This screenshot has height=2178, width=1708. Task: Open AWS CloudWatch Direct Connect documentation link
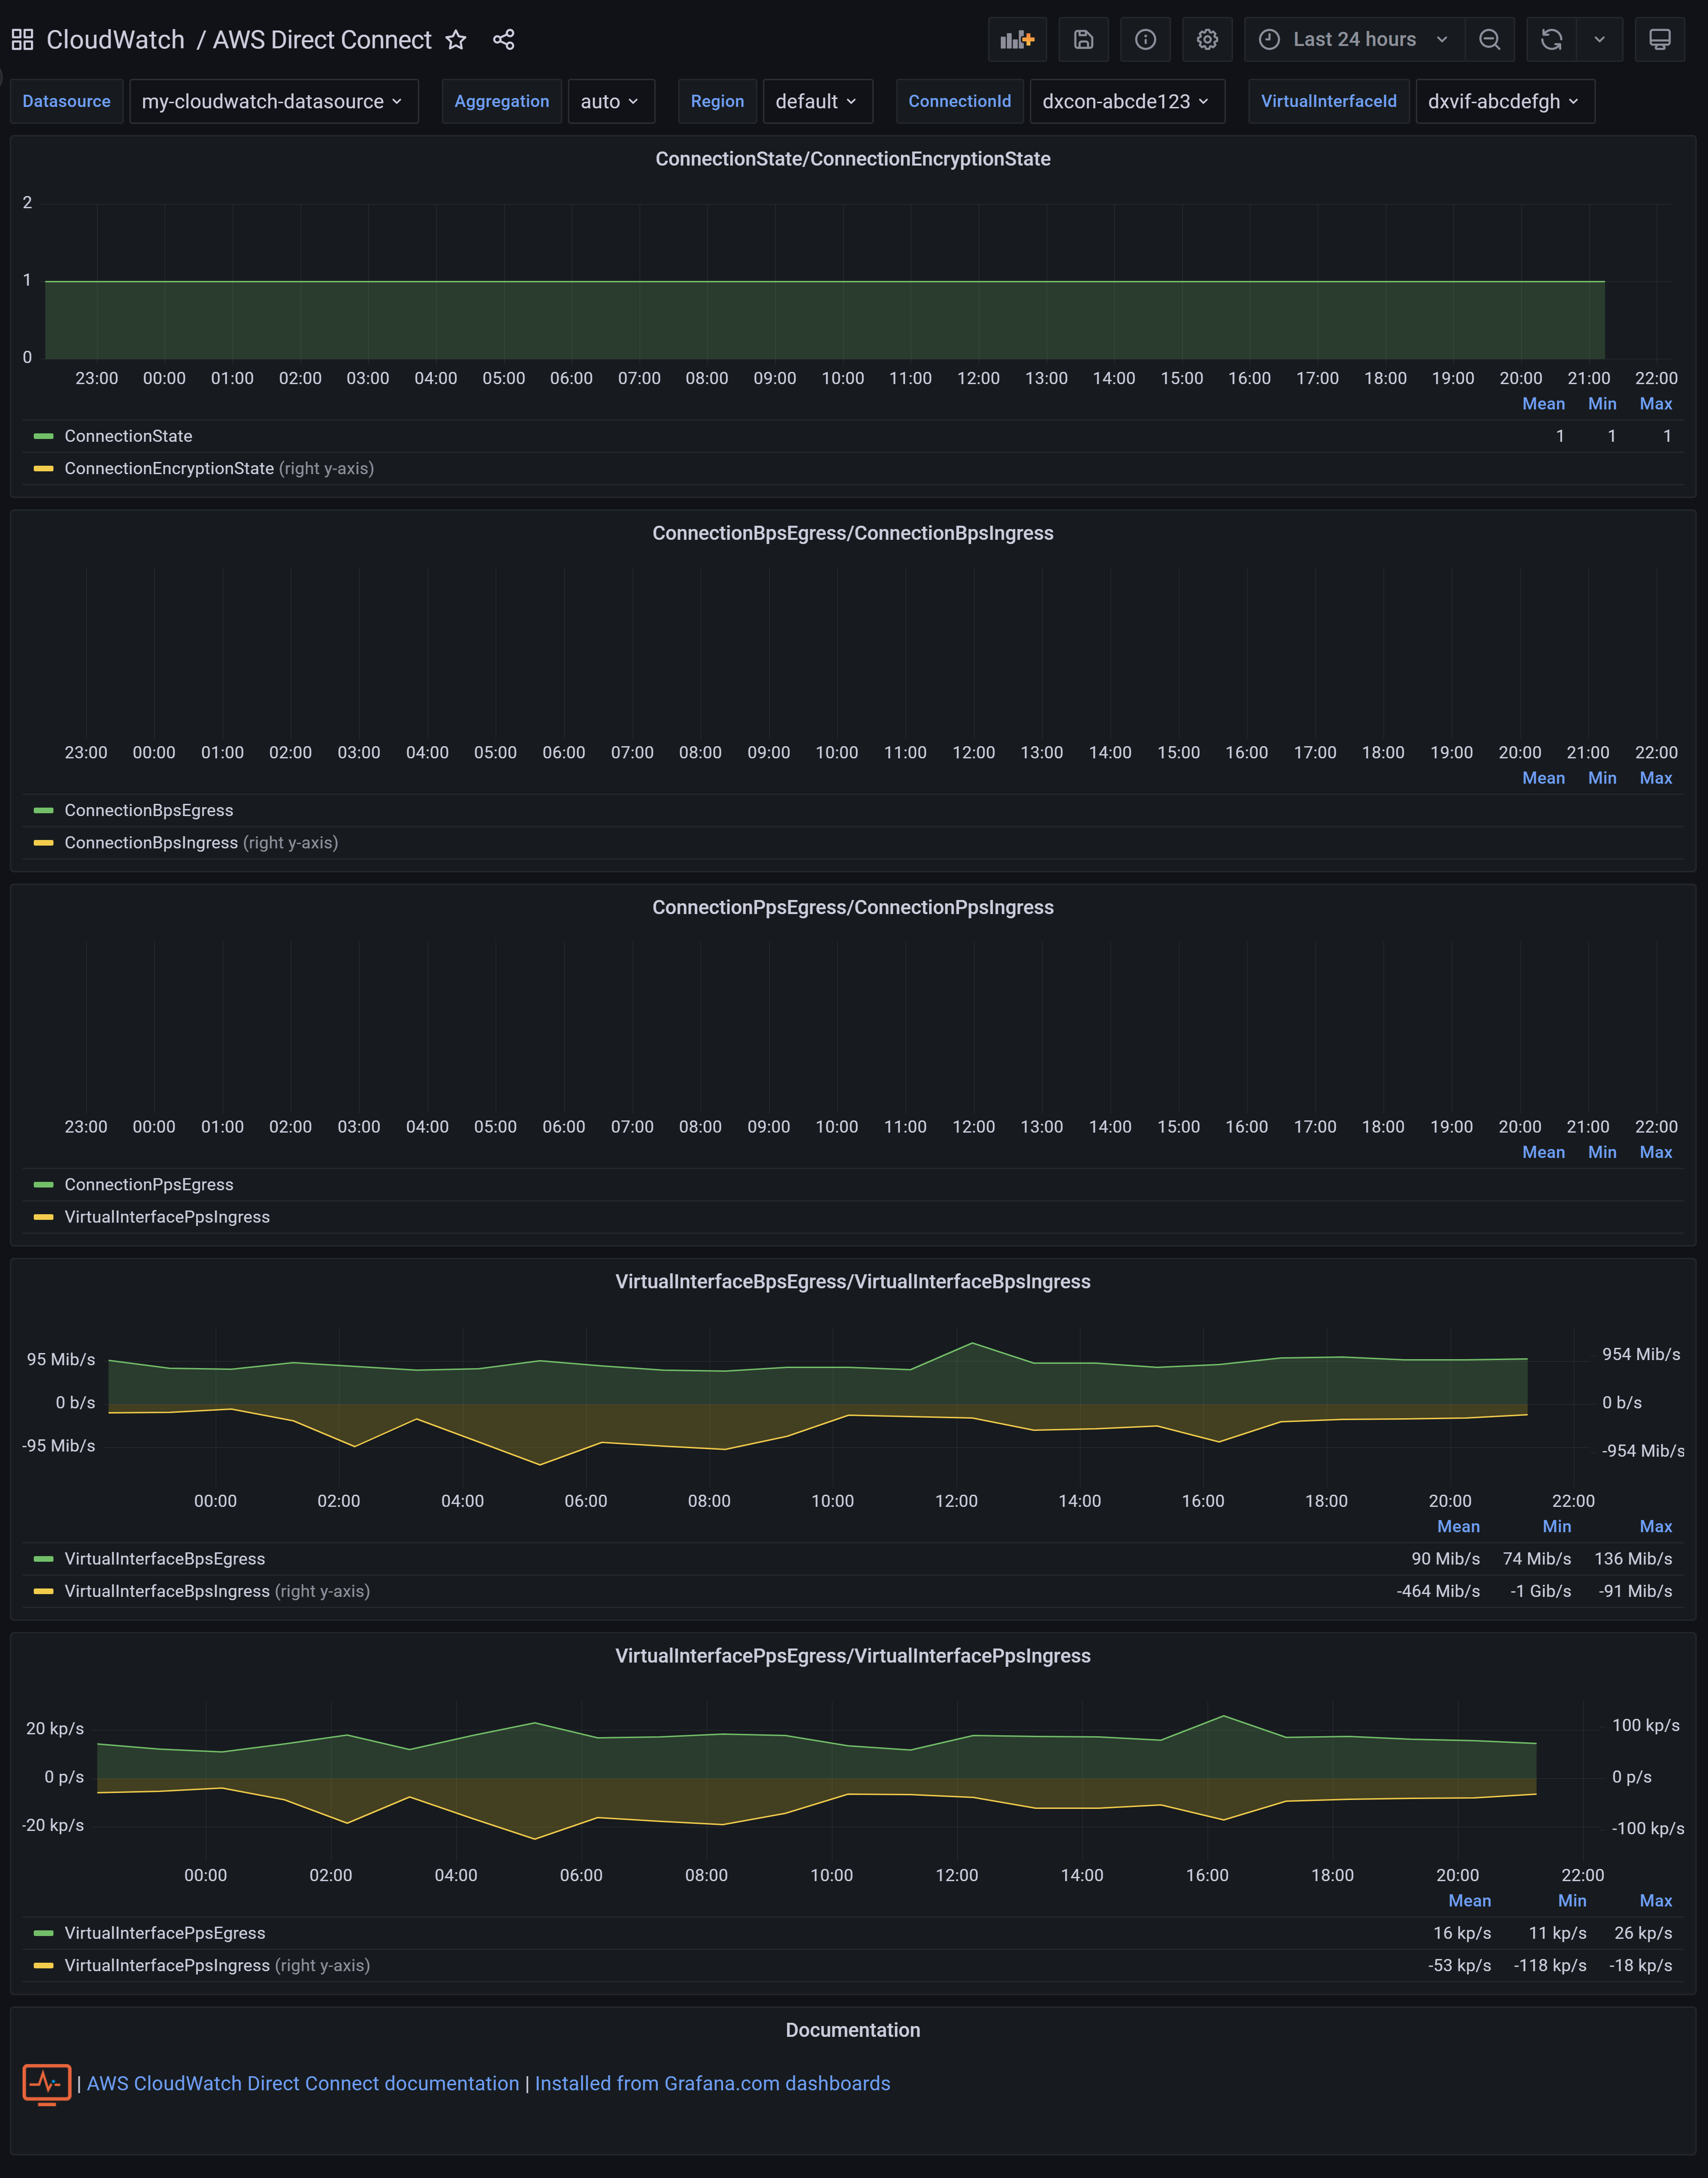303,2083
